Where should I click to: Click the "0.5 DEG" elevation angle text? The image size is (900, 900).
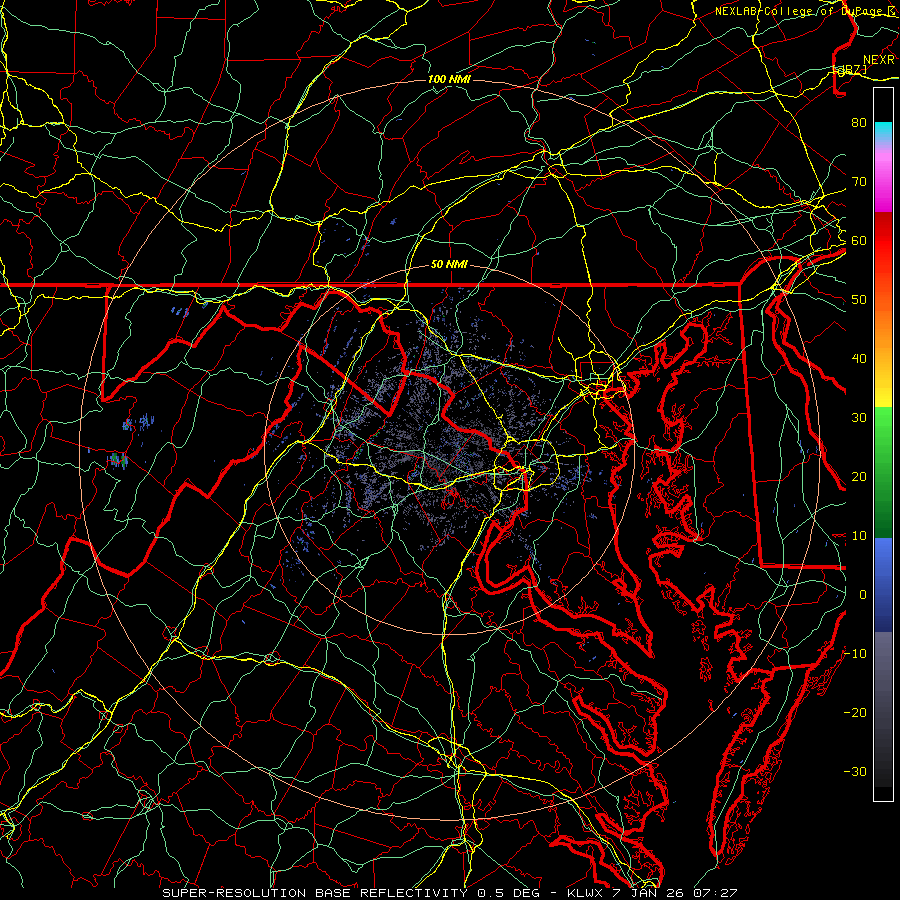click(x=508, y=893)
